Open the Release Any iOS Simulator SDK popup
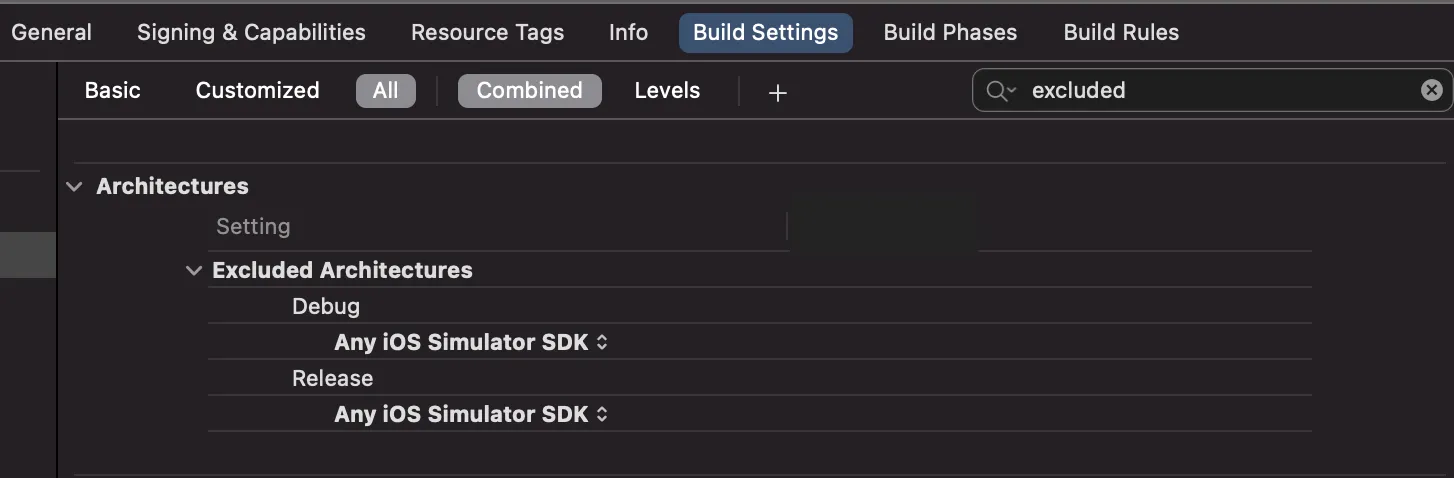This screenshot has width=1454, height=478. [471, 414]
